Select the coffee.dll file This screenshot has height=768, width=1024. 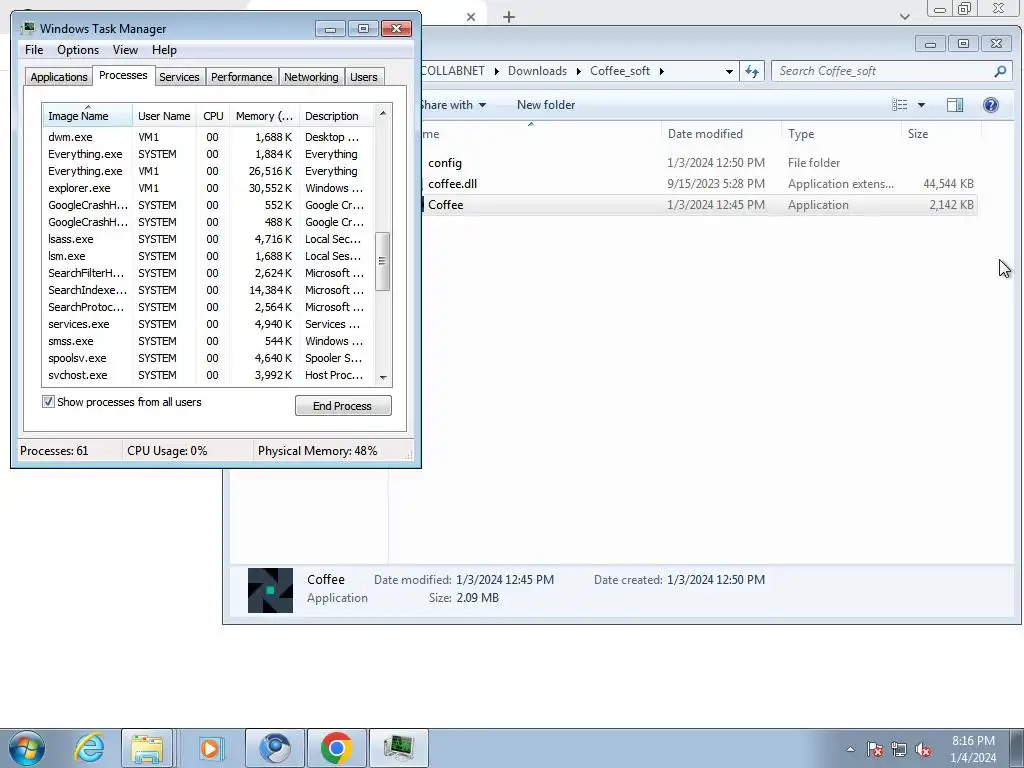click(x=699, y=184)
